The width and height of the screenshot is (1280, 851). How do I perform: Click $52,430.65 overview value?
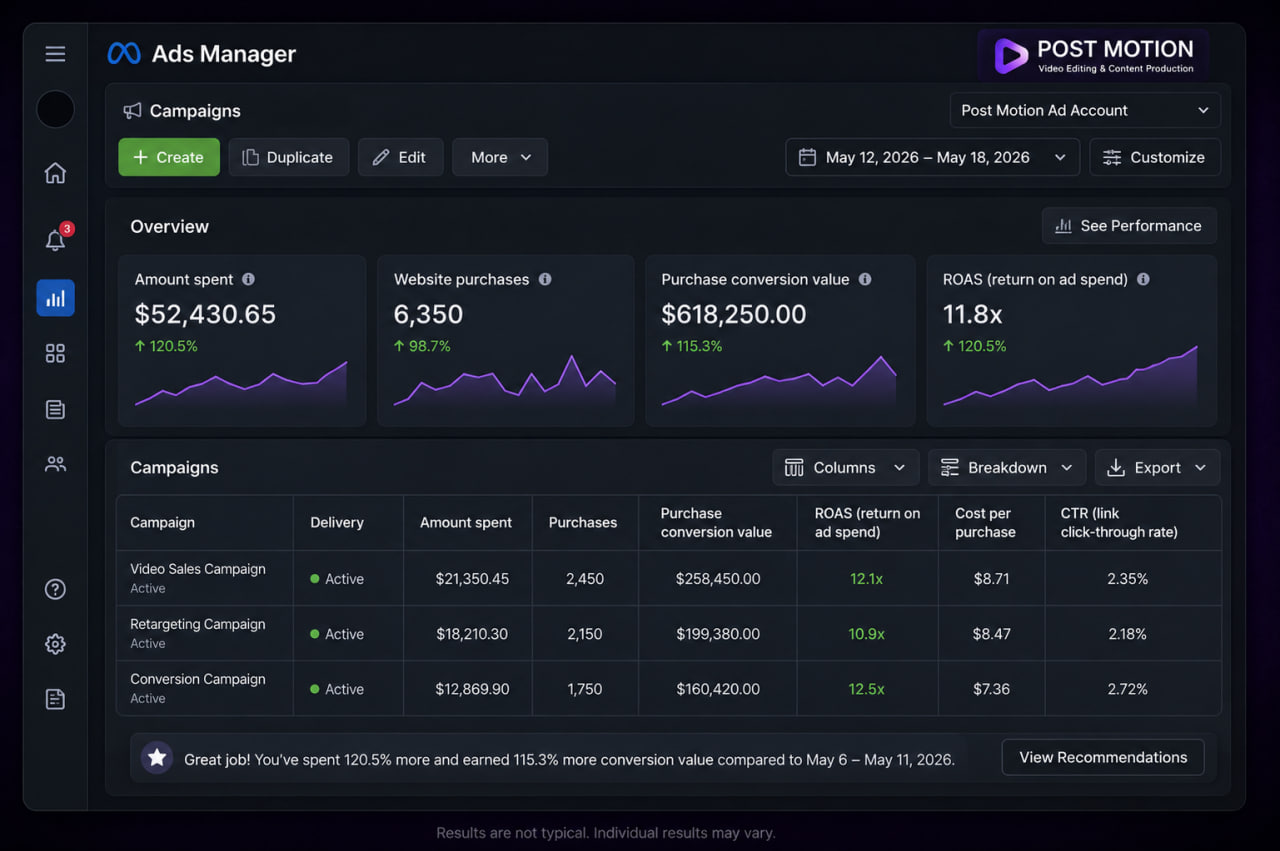pos(205,314)
